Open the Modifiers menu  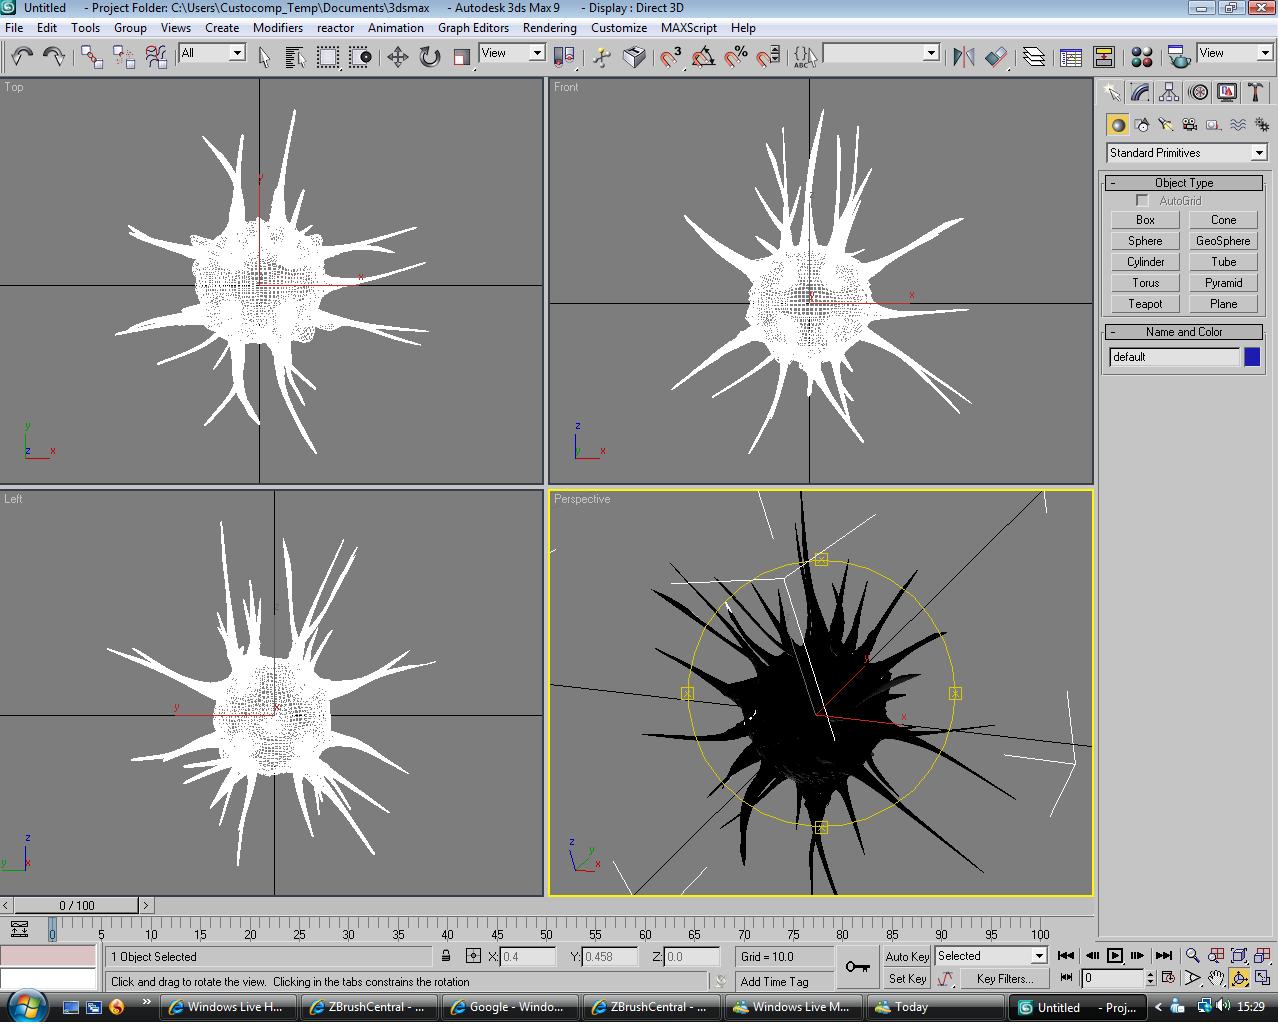click(x=278, y=28)
